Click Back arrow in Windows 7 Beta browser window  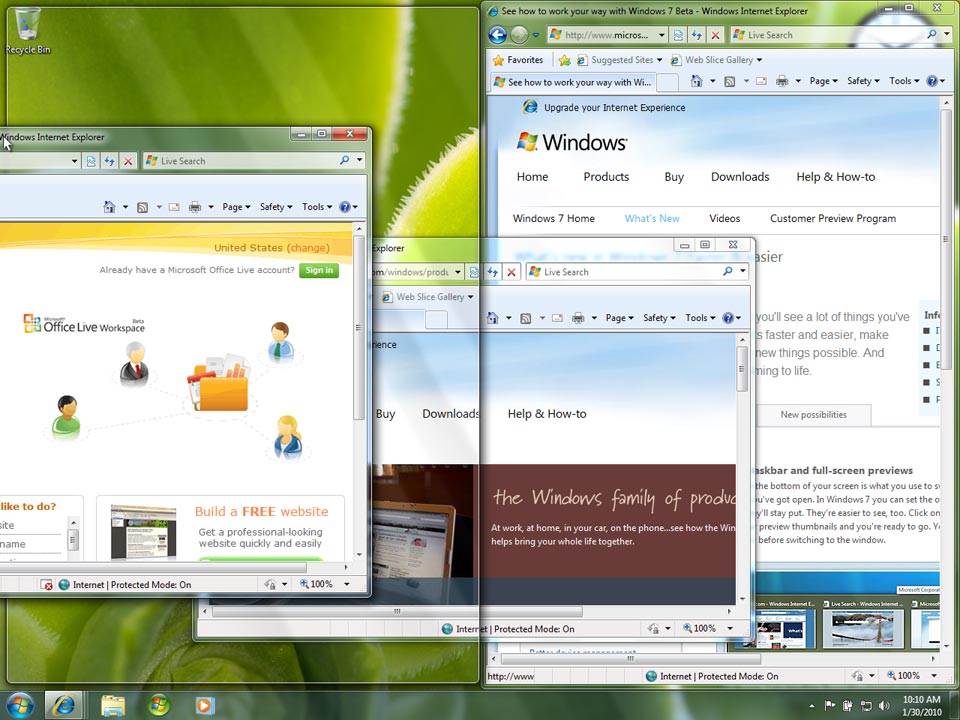[x=497, y=35]
